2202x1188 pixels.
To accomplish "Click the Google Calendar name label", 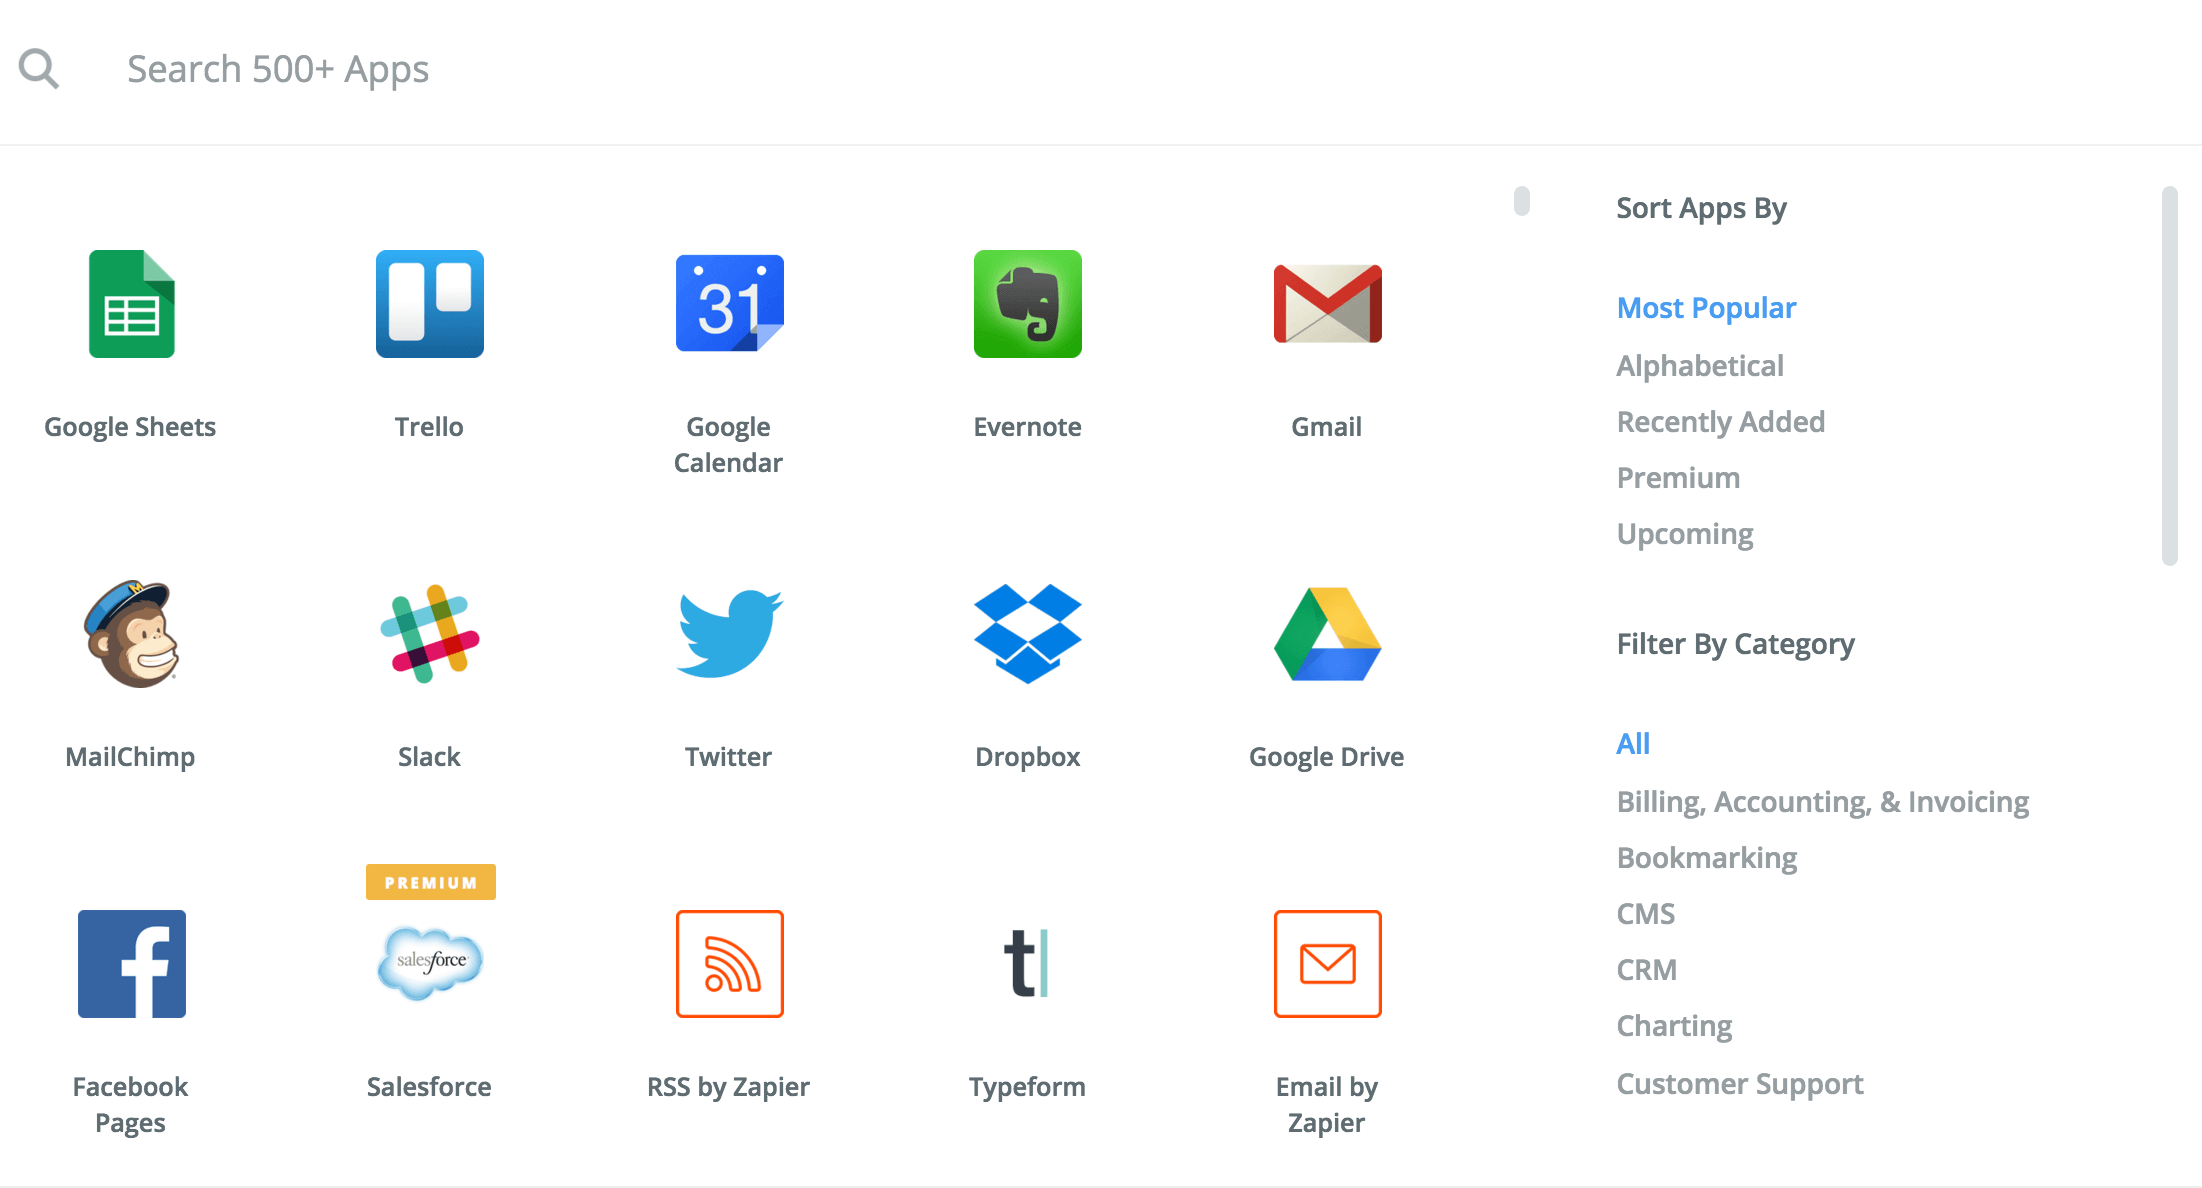I will (728, 445).
